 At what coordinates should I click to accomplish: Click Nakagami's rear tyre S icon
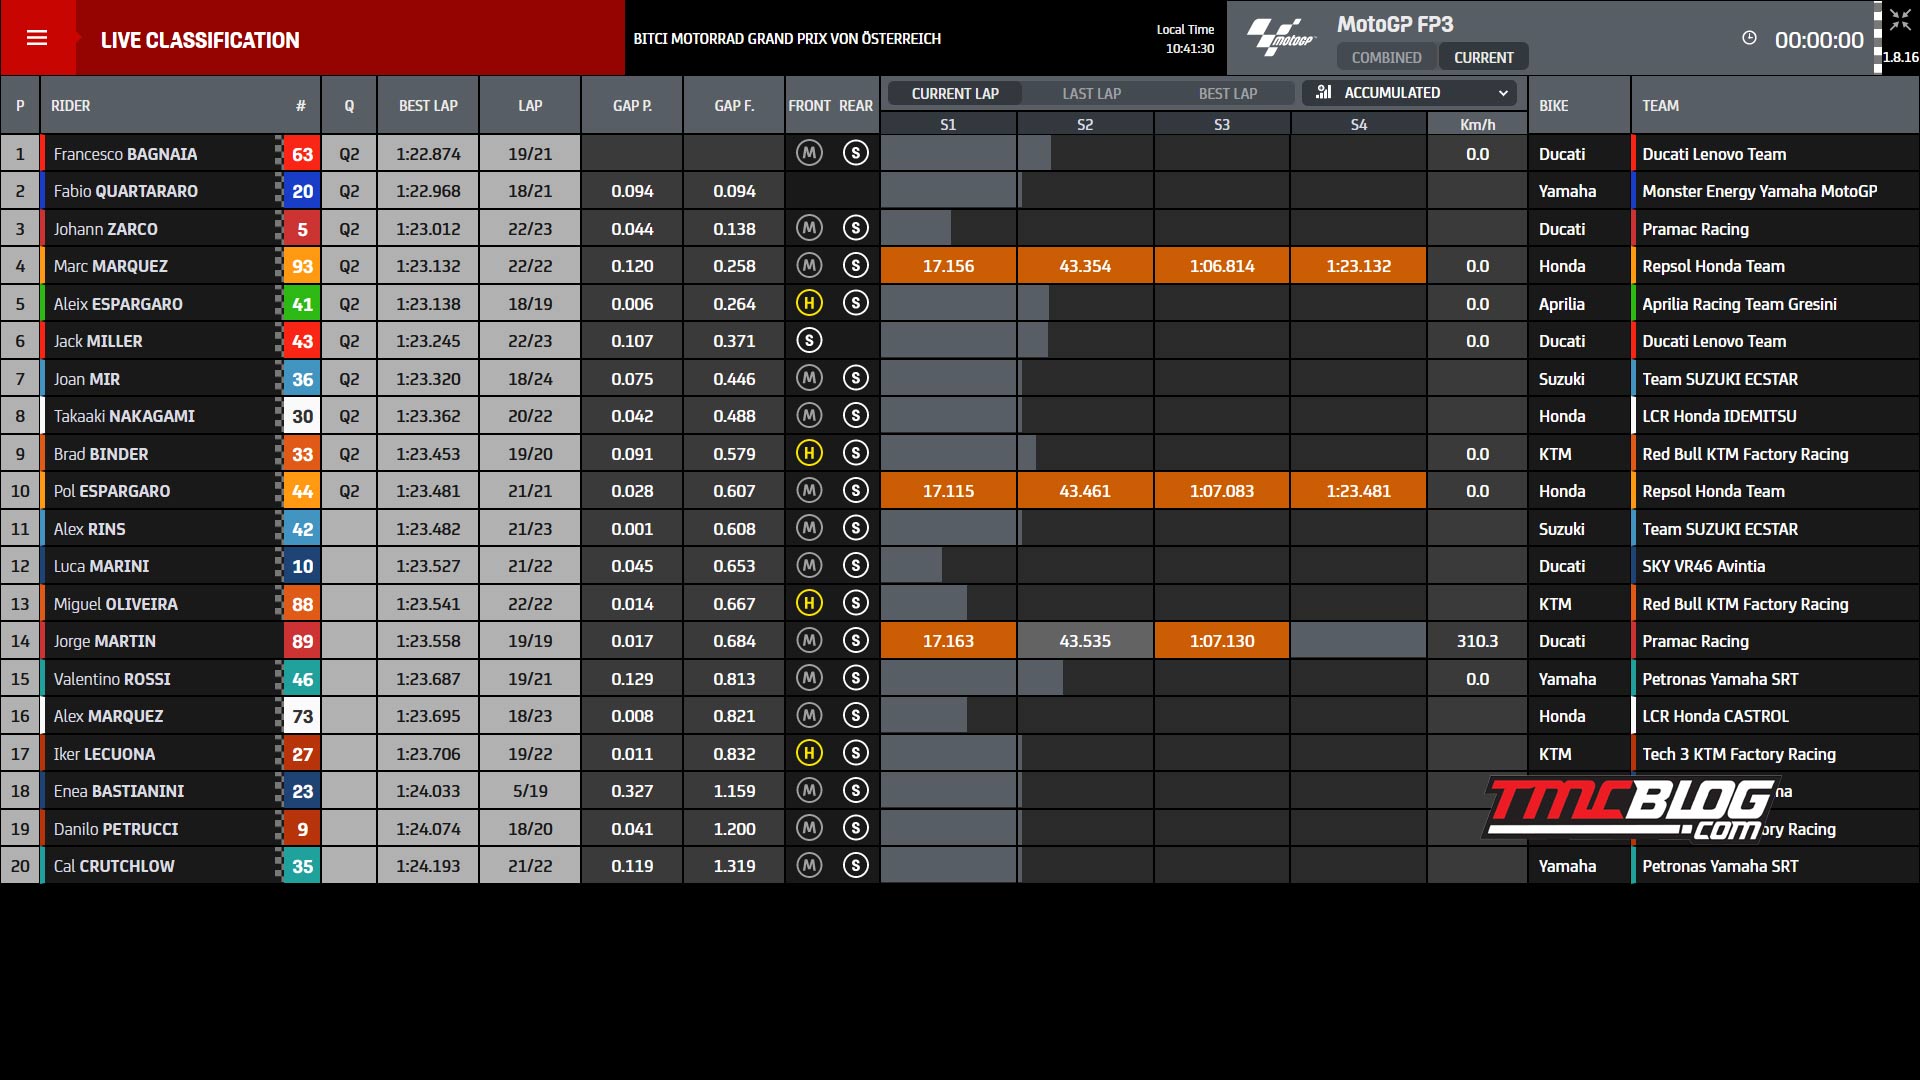pyautogui.click(x=855, y=416)
